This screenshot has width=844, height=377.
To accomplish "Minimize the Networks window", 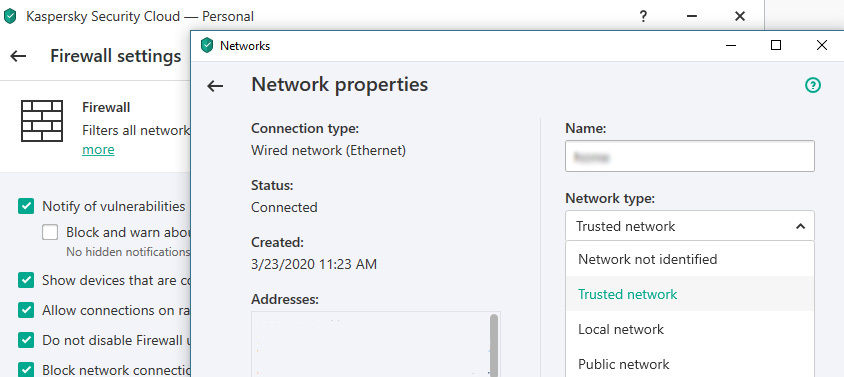I will 730,46.
